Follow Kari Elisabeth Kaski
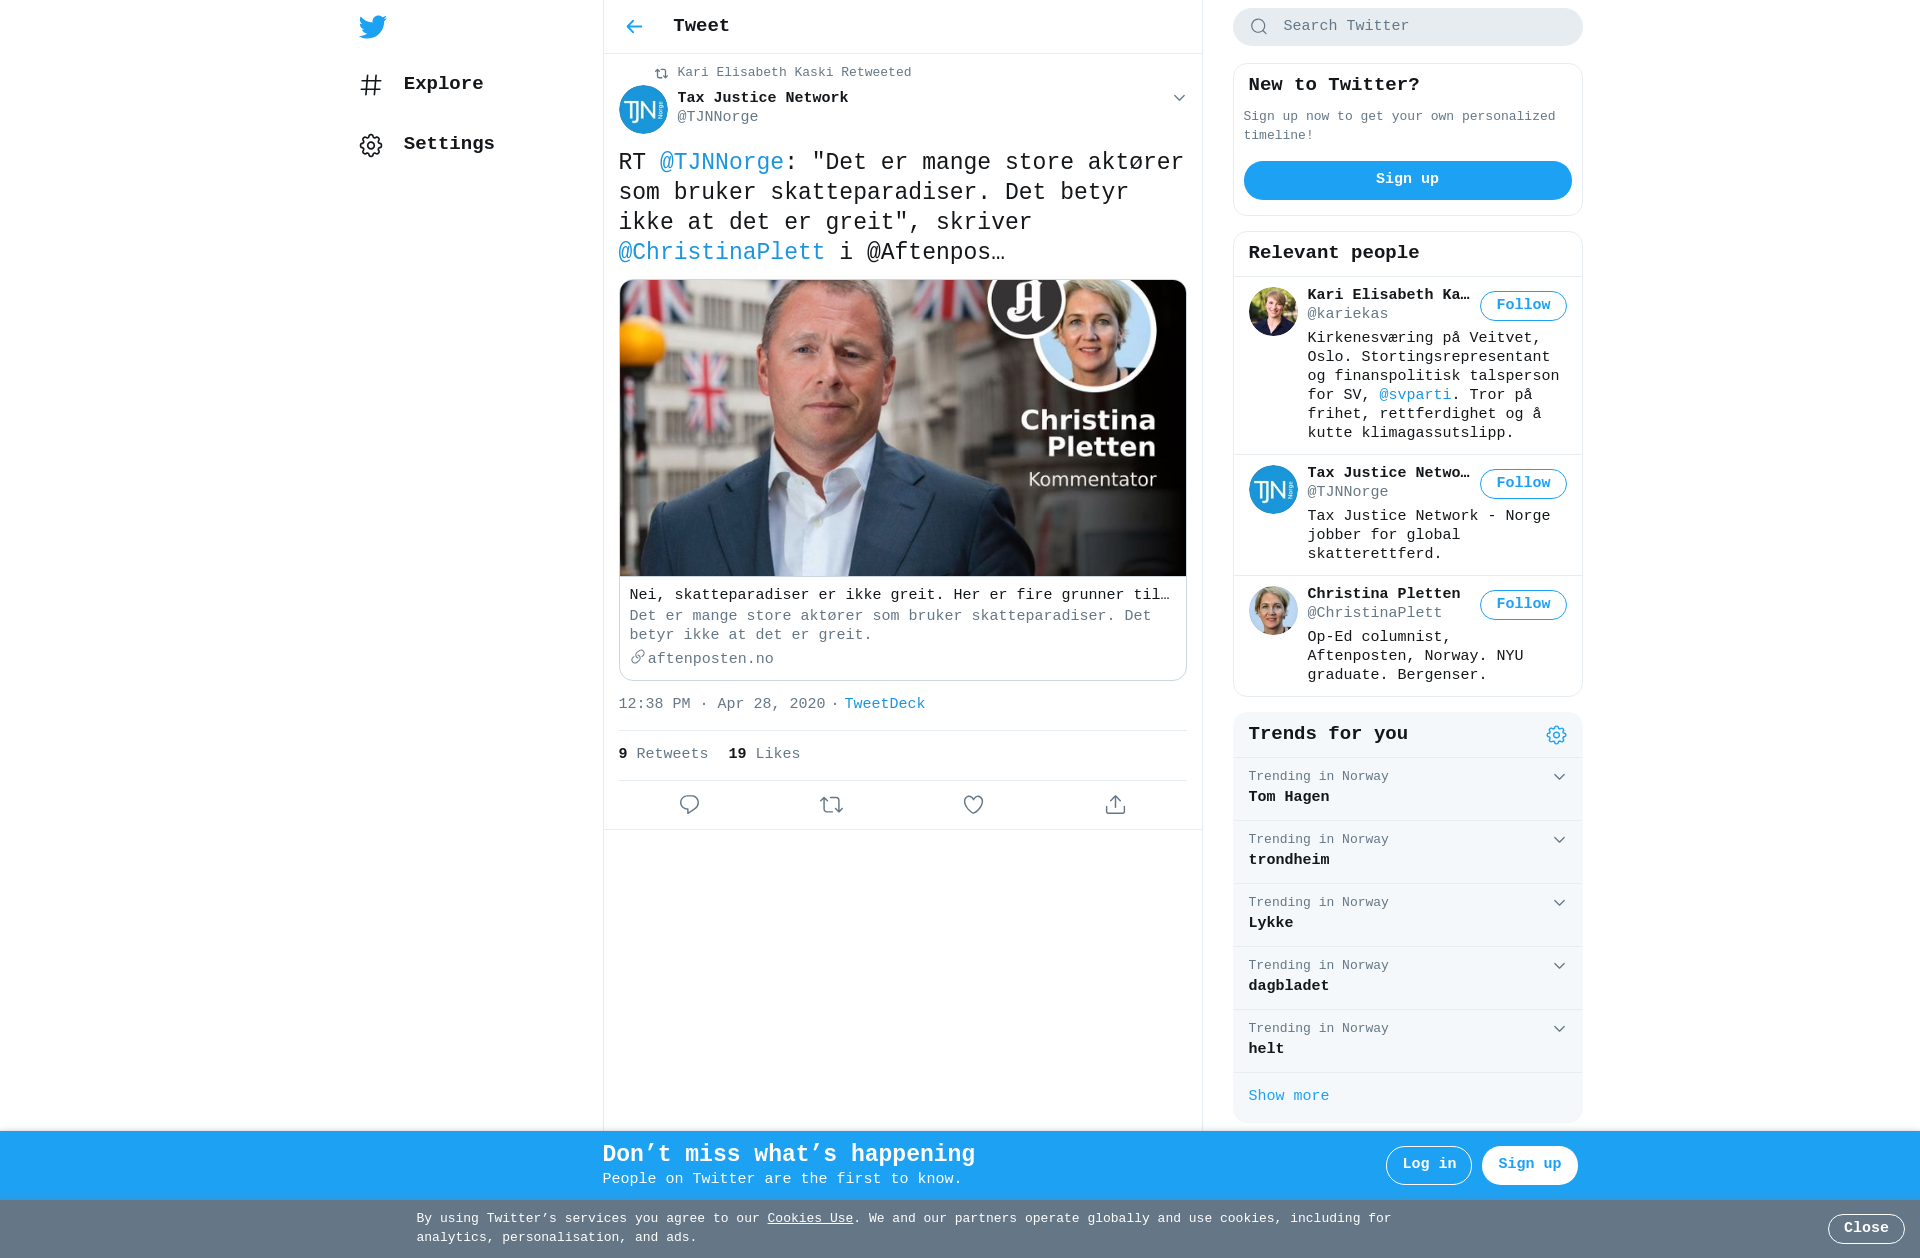1920x1258 pixels. [x=1523, y=306]
